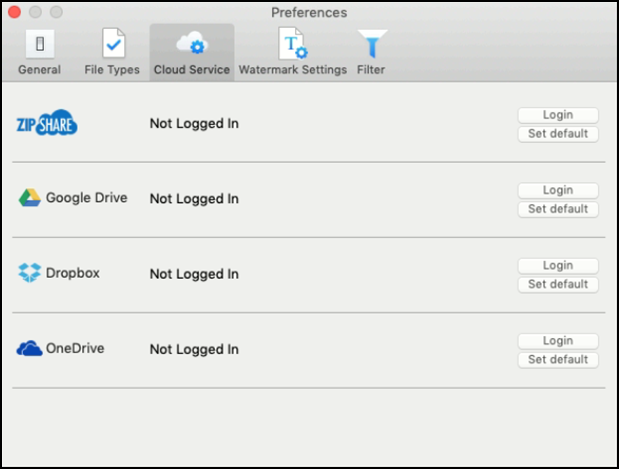
Task: Open the Filter funnel icon
Action: tap(372, 43)
